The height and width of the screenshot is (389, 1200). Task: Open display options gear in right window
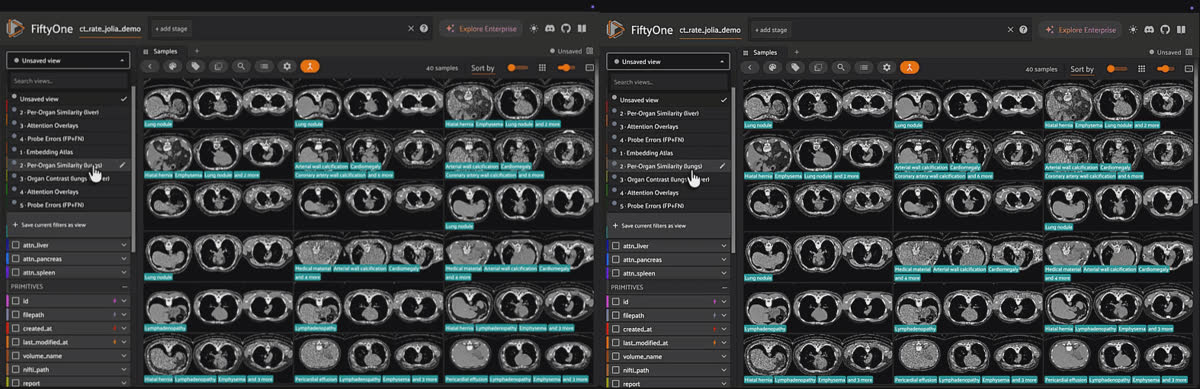(888, 67)
